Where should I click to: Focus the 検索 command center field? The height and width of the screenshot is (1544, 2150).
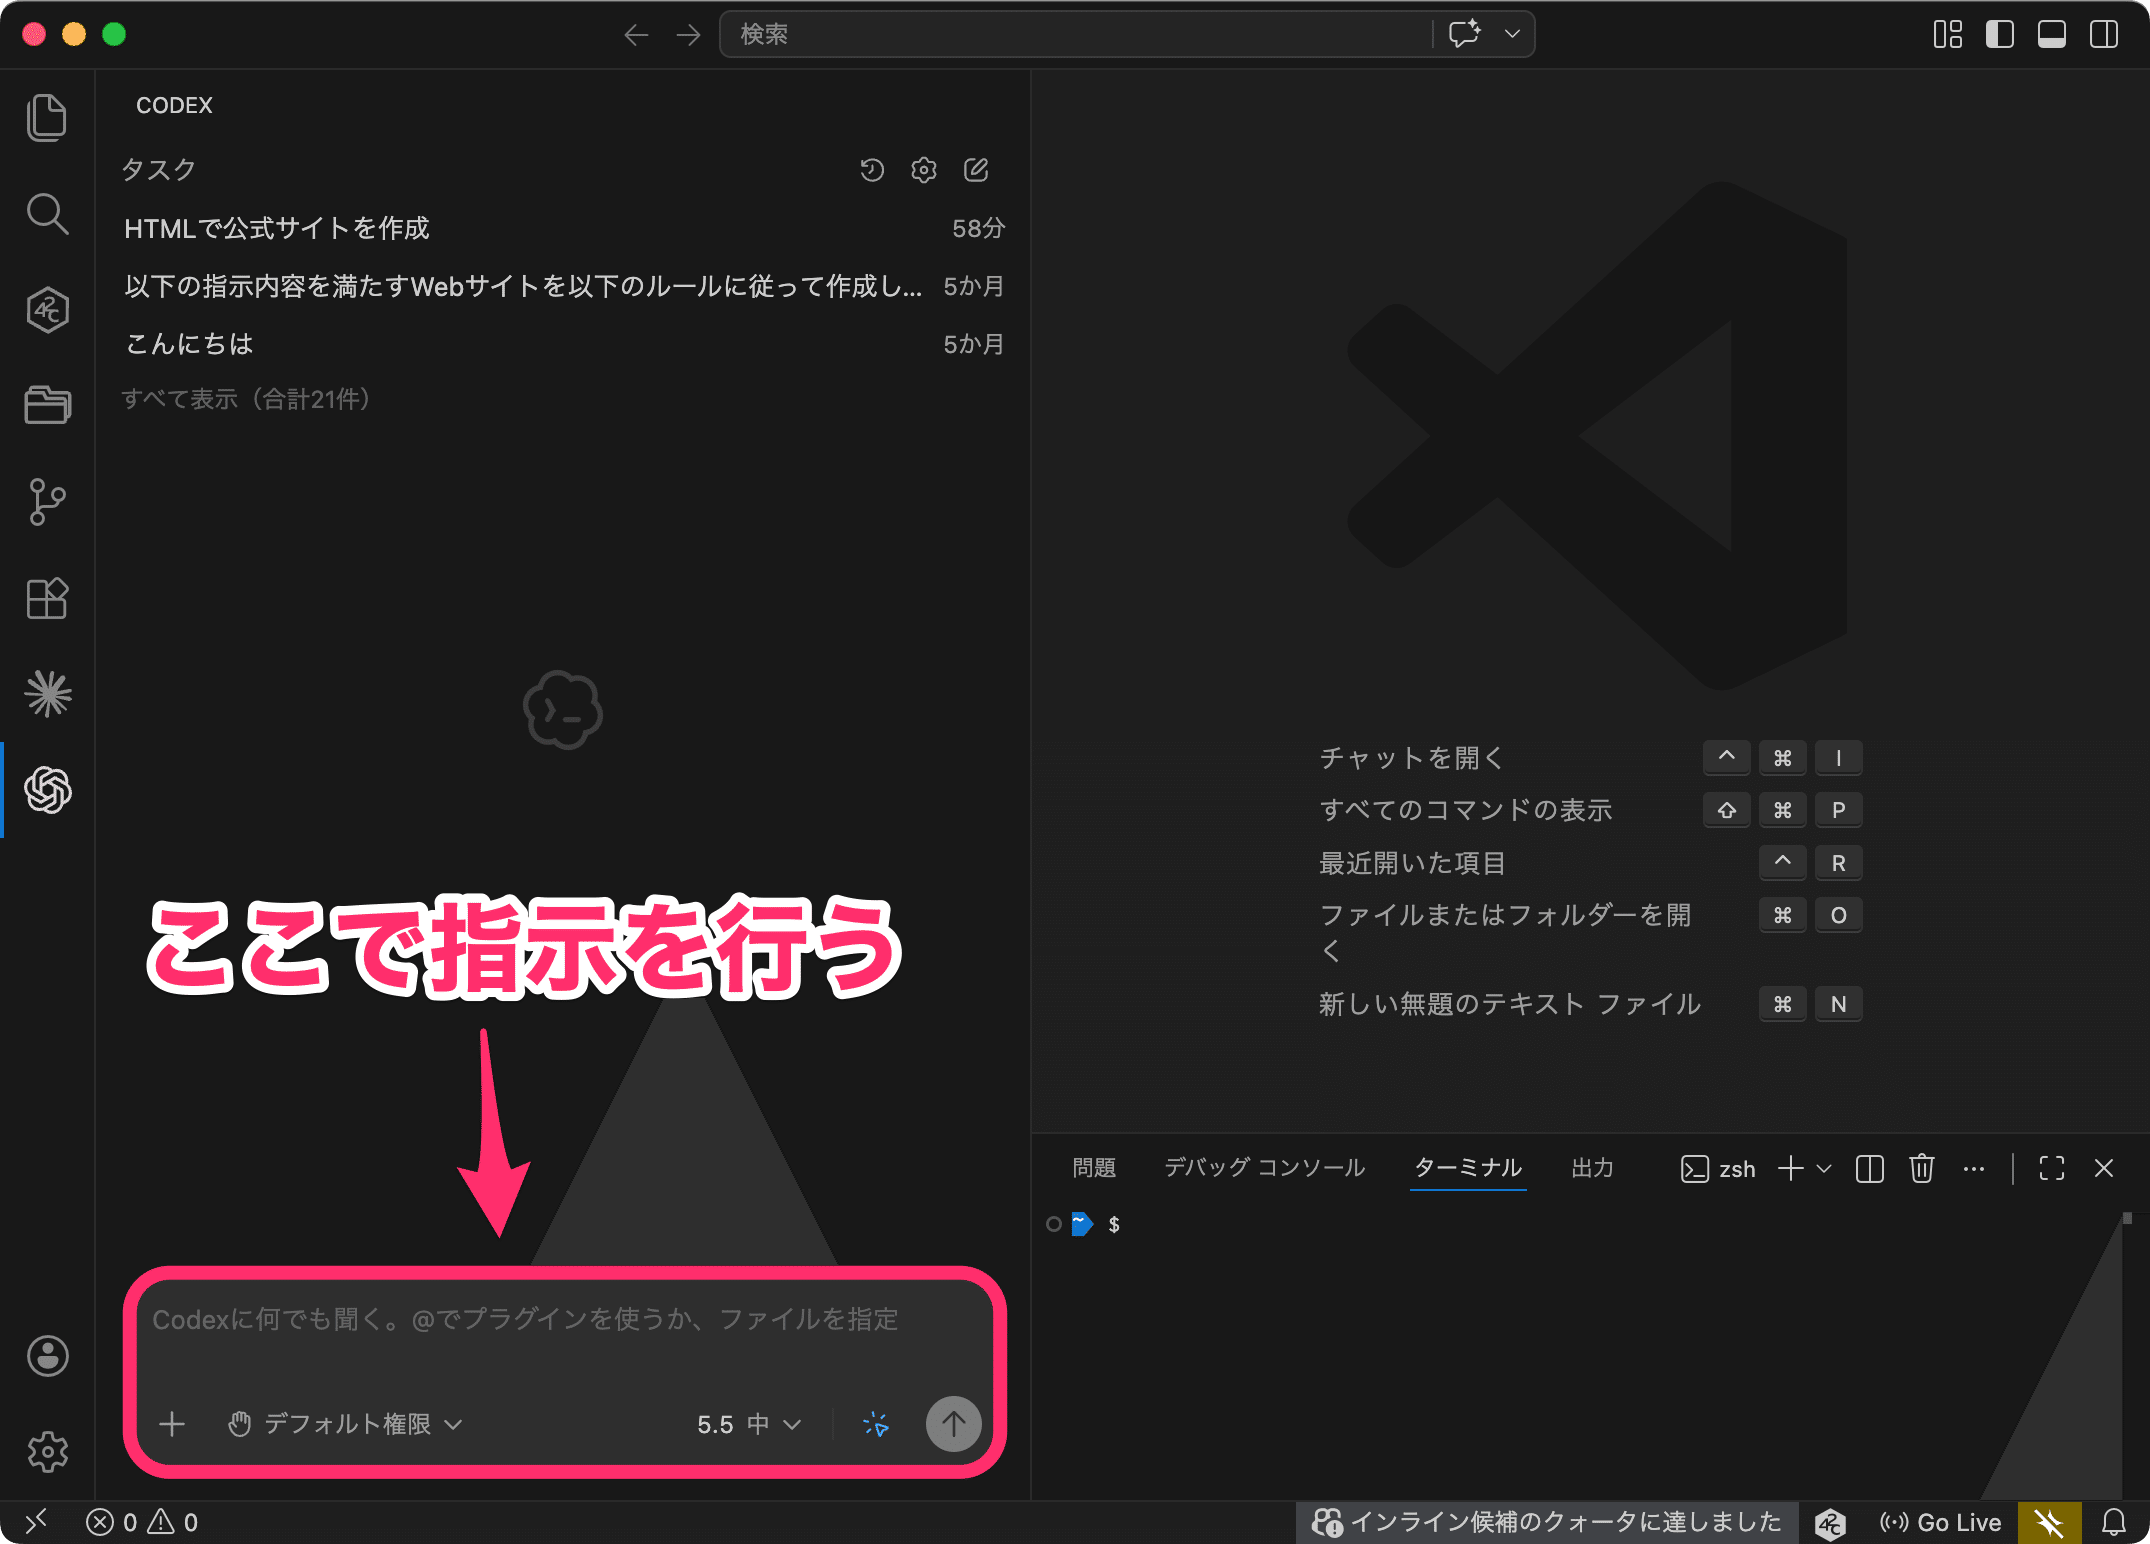click(1076, 34)
